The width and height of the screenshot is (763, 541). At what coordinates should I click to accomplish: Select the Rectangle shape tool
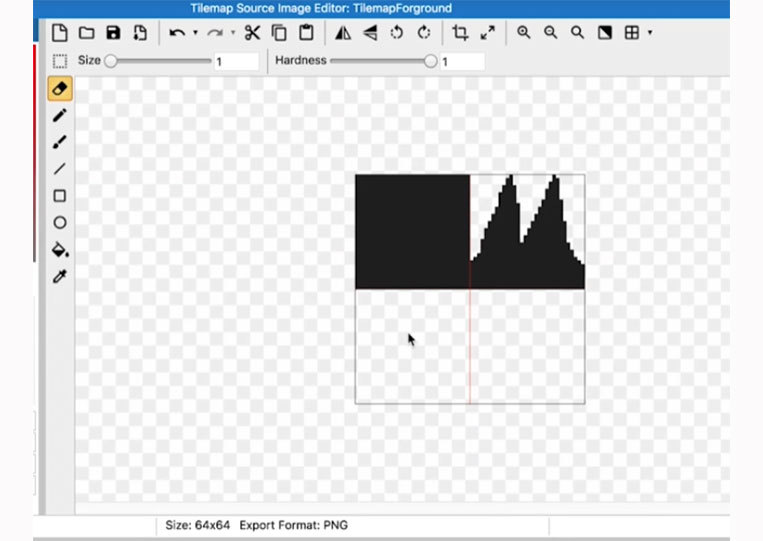(x=60, y=196)
